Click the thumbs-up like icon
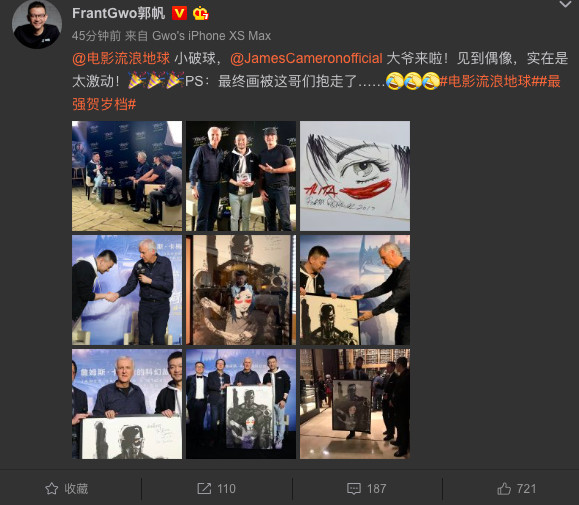This screenshot has width=579, height=505. coord(504,488)
